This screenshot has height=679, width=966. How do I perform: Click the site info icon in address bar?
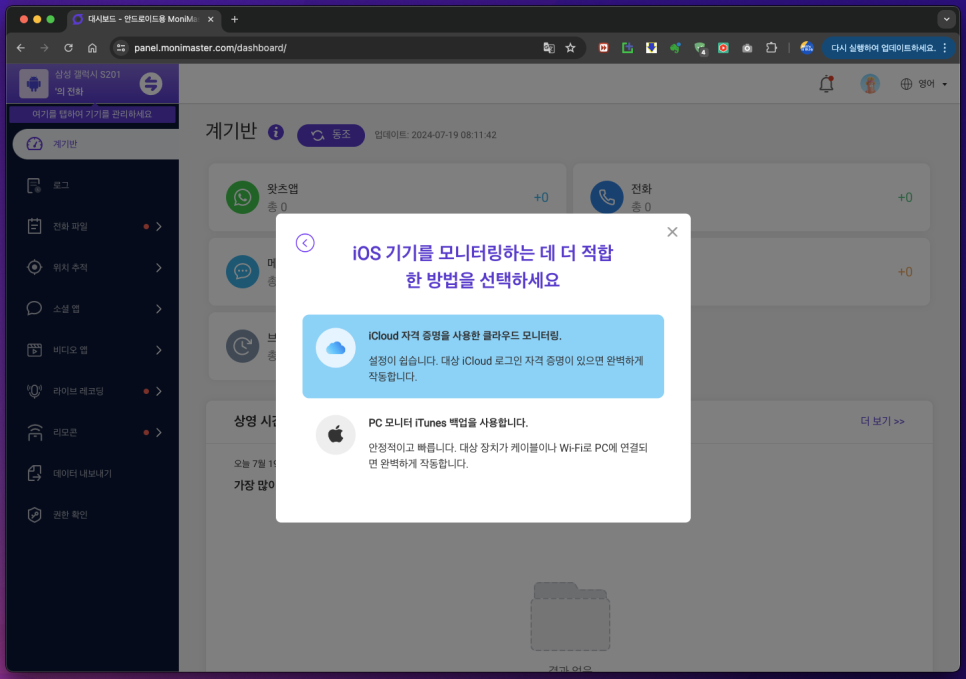pyautogui.click(x=121, y=48)
